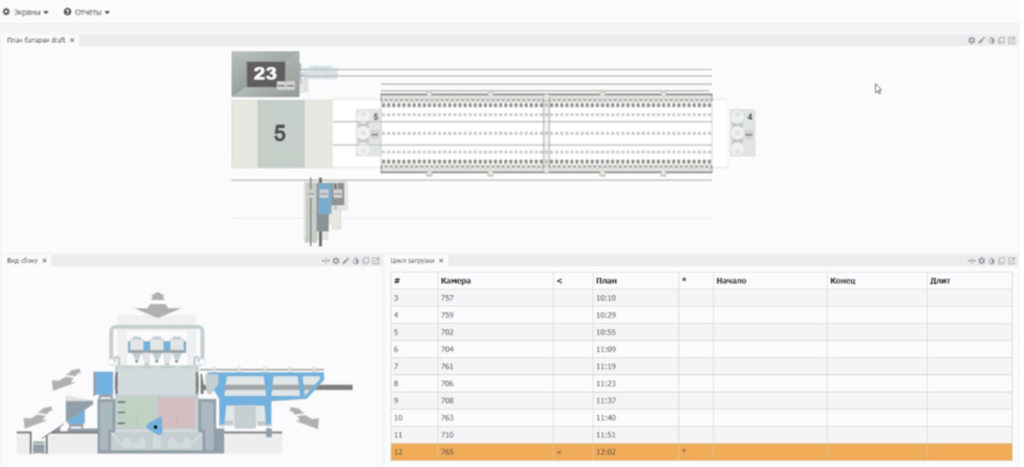Image resolution: width=1024 pixels, height=467 pixels.
Task: Select the row with chamber 757
Action: 701,298
